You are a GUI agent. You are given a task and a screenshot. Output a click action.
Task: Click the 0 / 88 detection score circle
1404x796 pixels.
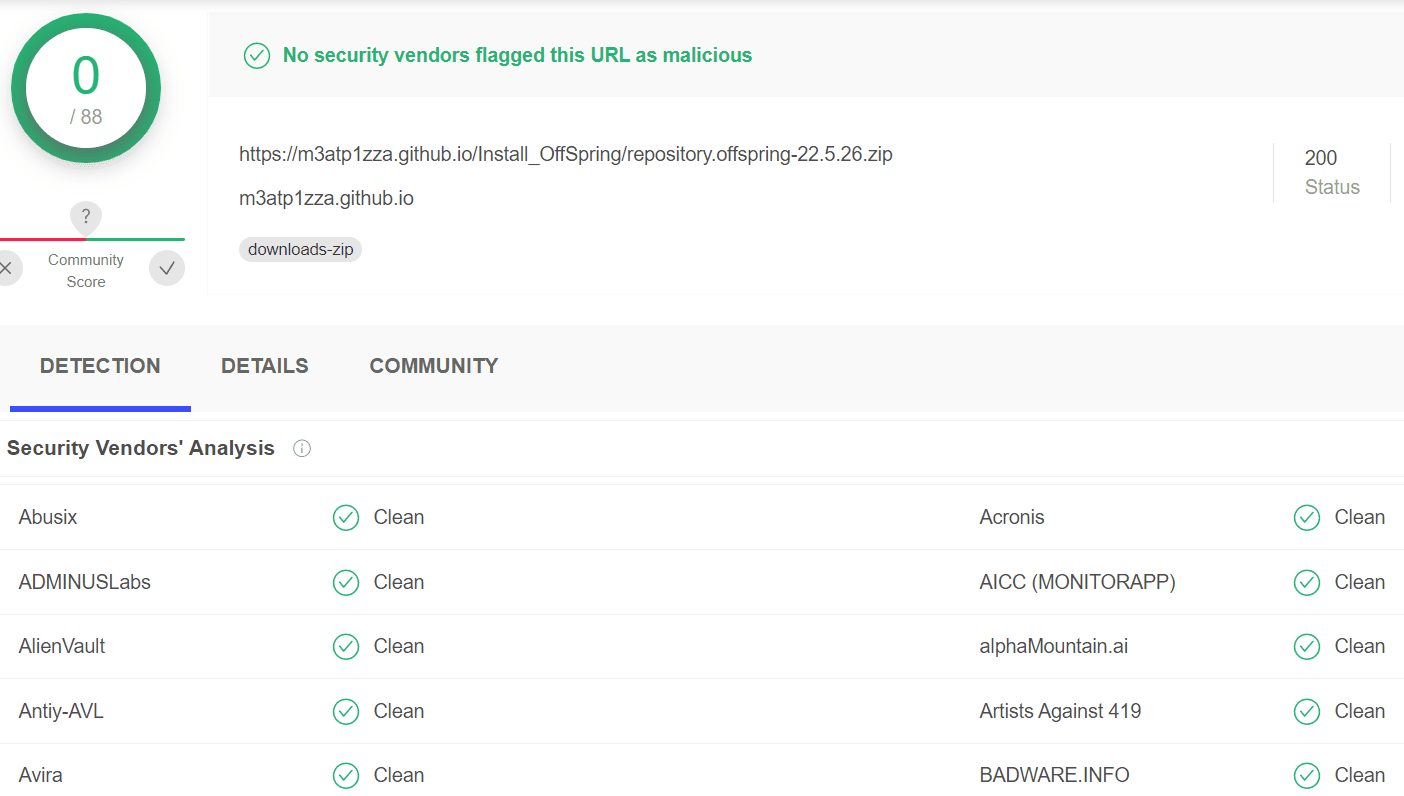86,89
